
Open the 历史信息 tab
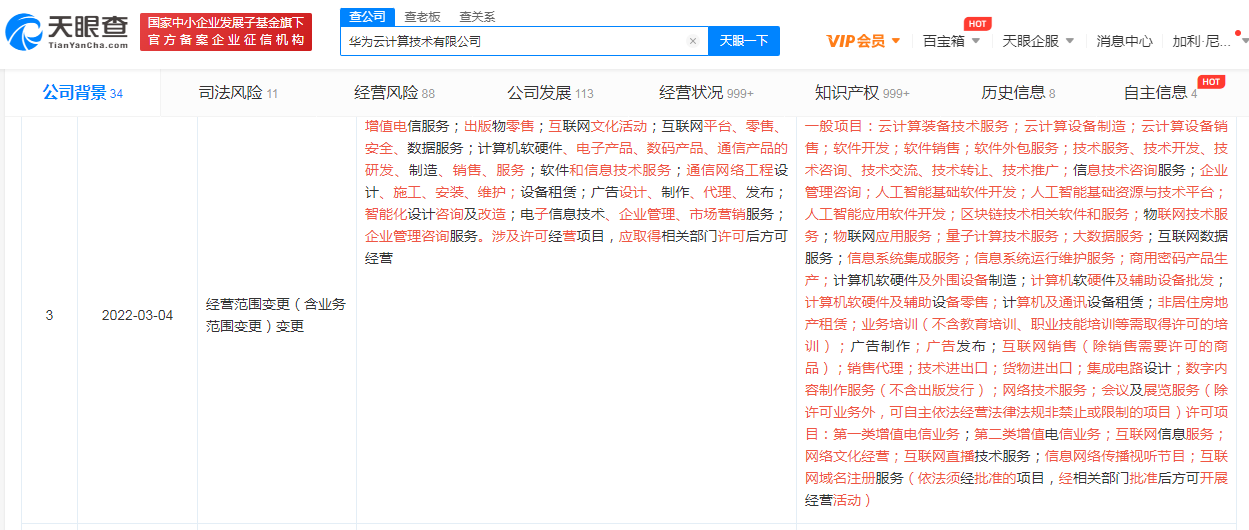[x=1017, y=93]
